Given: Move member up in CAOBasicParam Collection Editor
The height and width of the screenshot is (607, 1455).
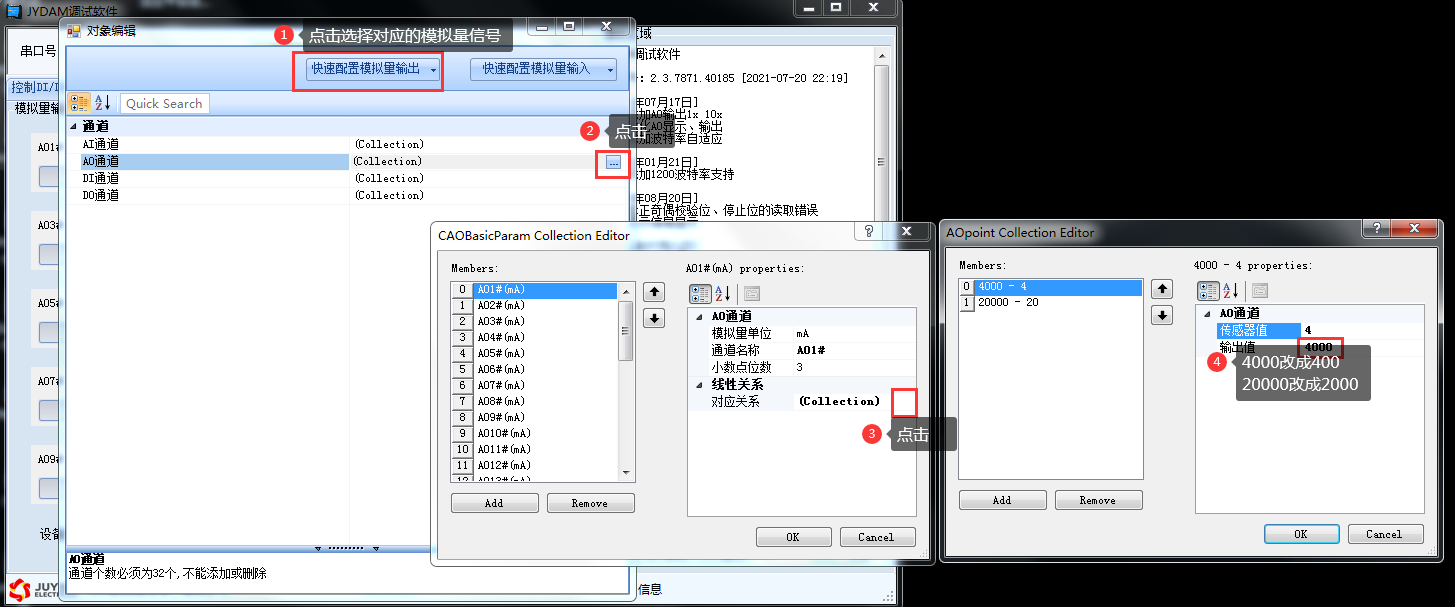Looking at the screenshot, I should pyautogui.click(x=654, y=292).
